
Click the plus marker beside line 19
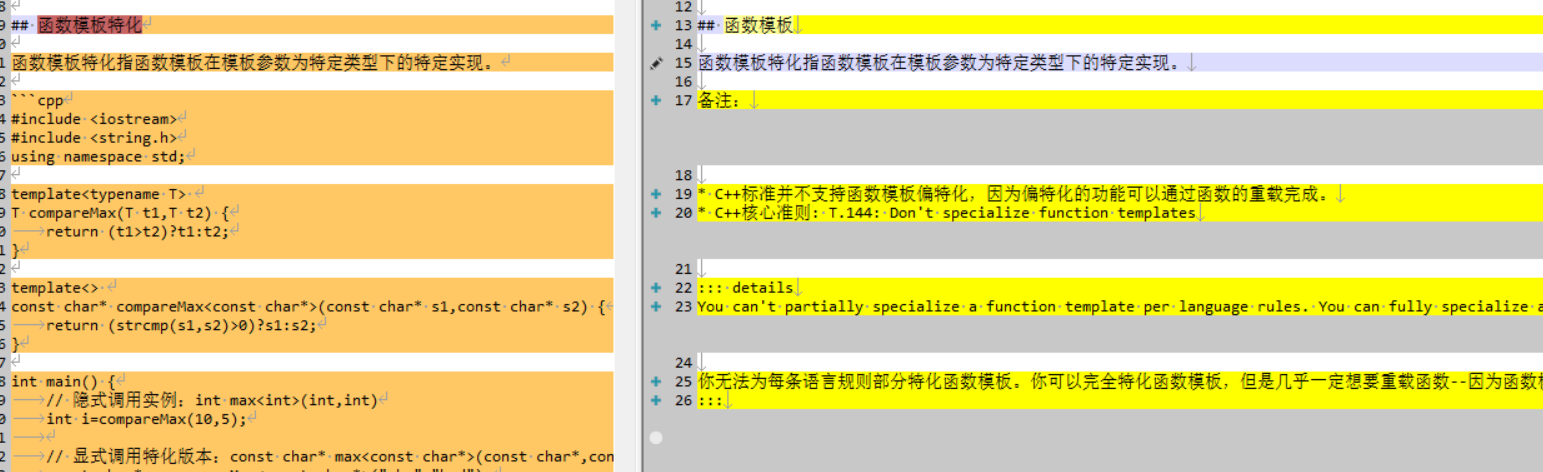[656, 194]
